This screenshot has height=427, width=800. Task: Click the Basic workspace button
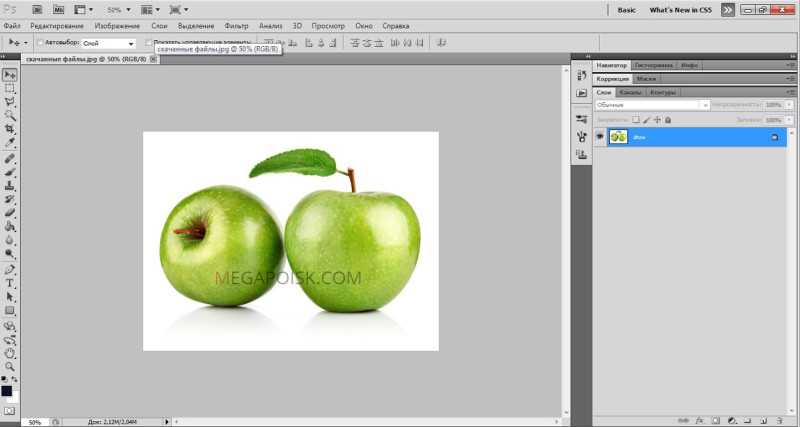tap(627, 10)
